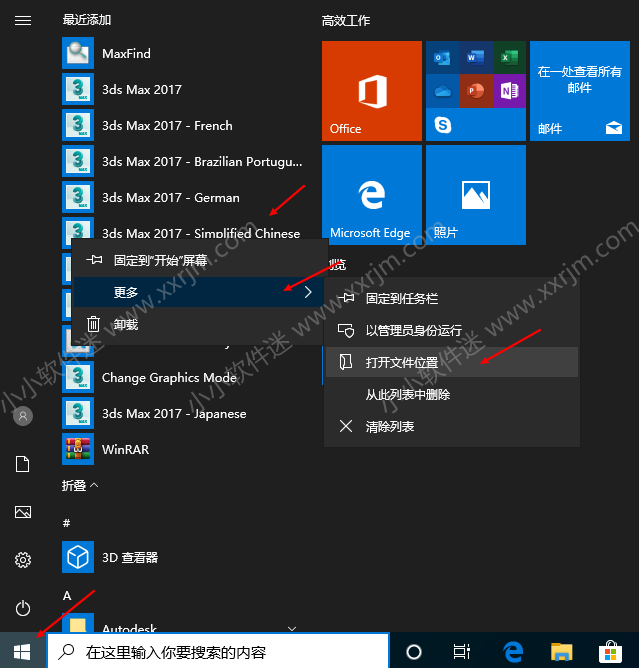Image resolution: width=639 pixels, height=668 pixels.
Task: Collapse the recently added list
Action: pyautogui.click(x=81, y=485)
